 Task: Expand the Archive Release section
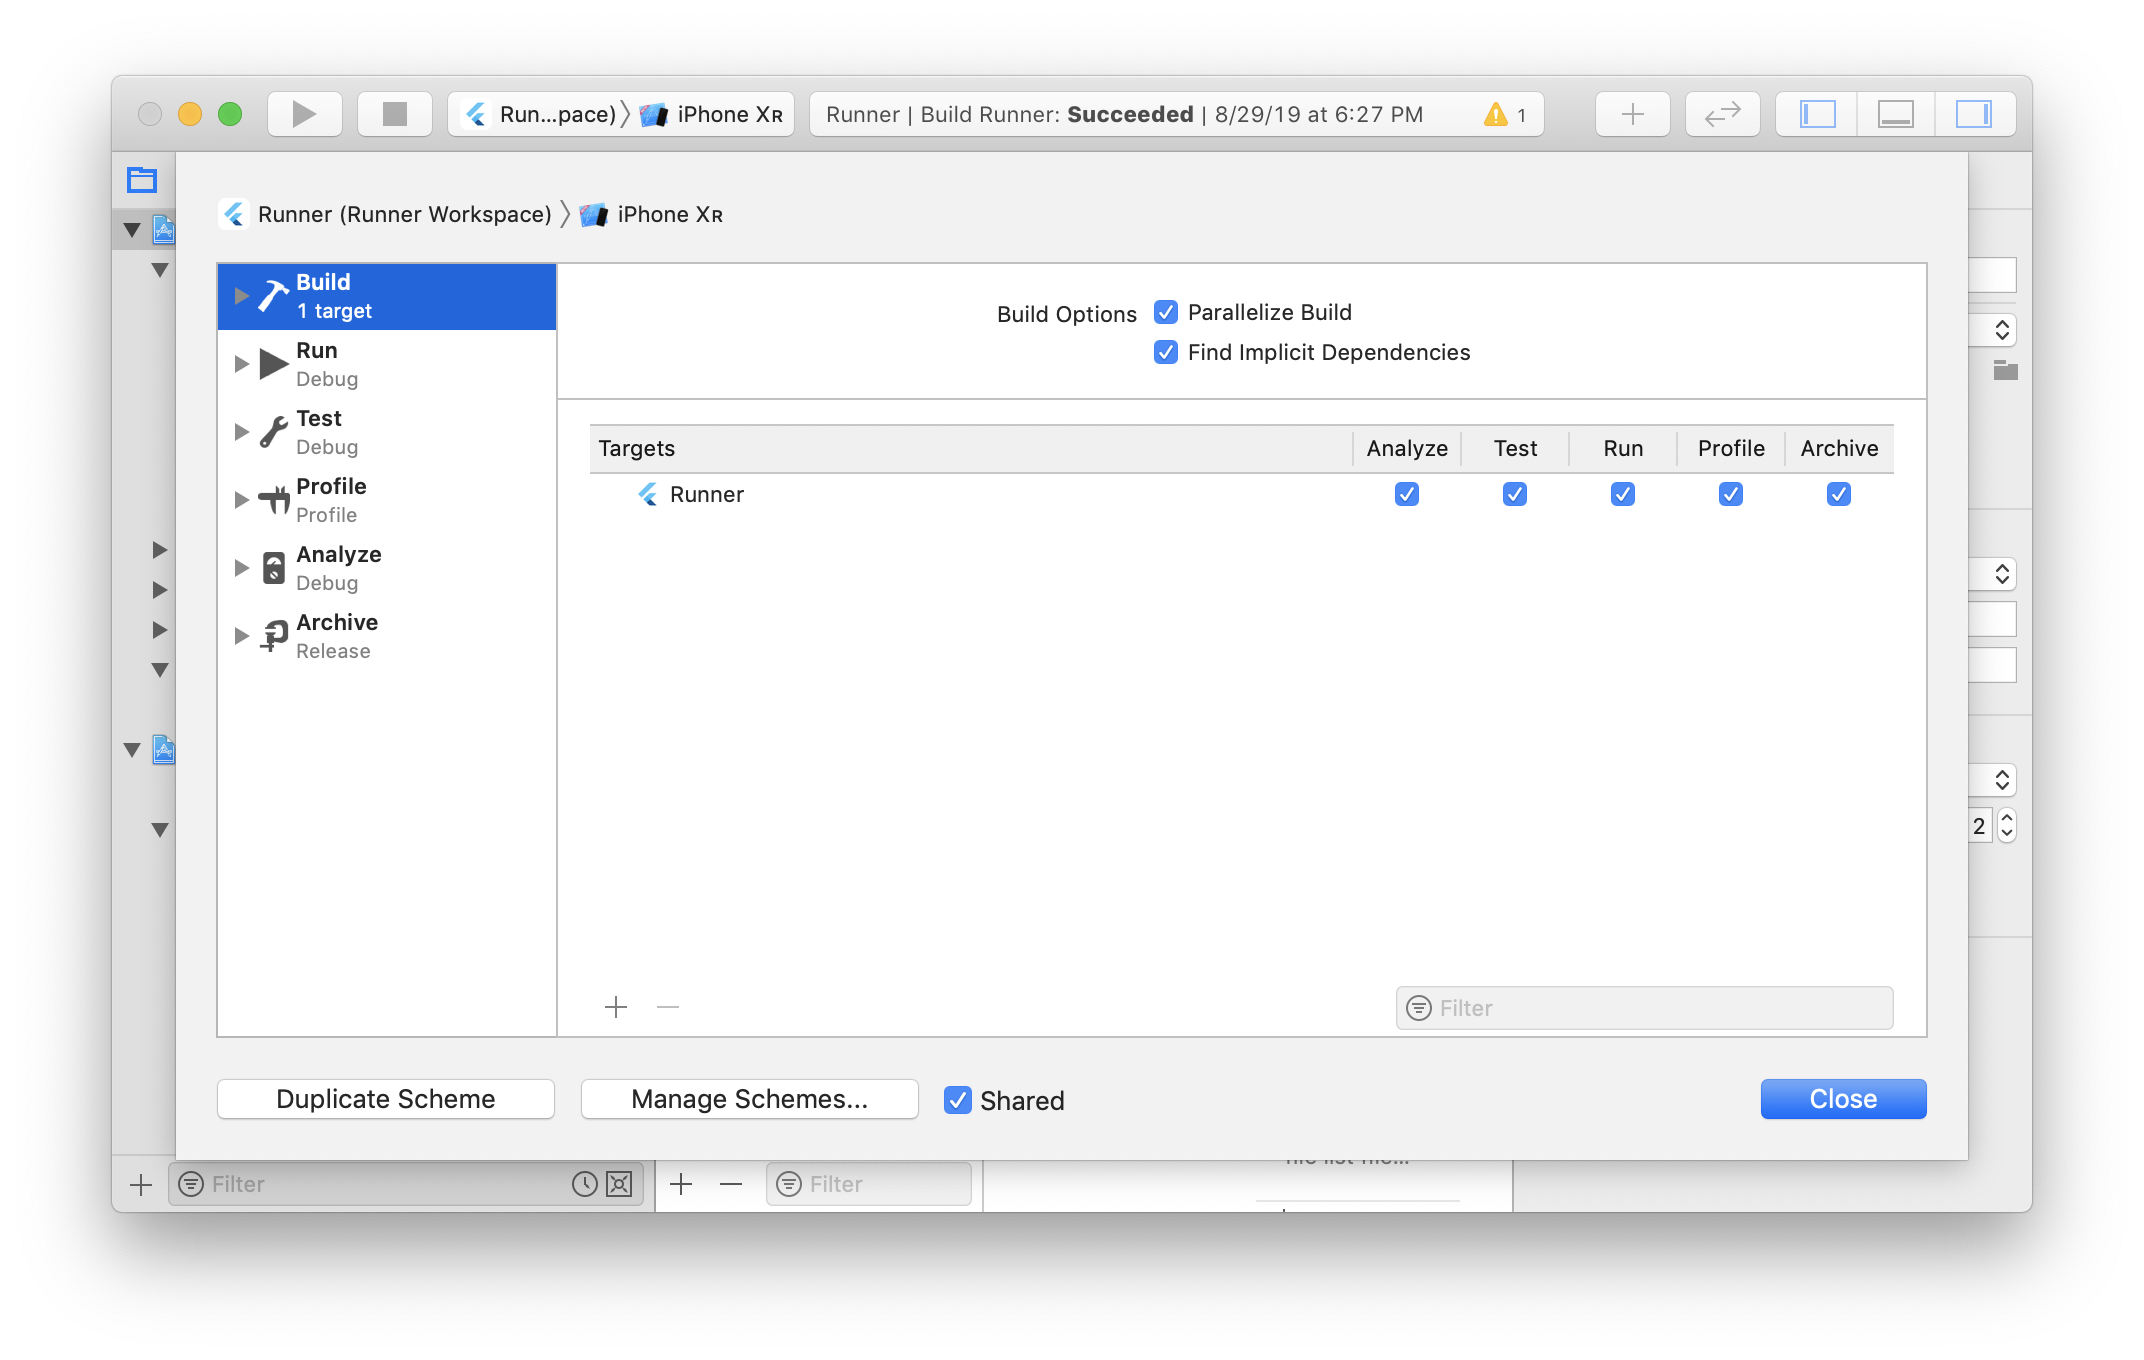[241, 635]
